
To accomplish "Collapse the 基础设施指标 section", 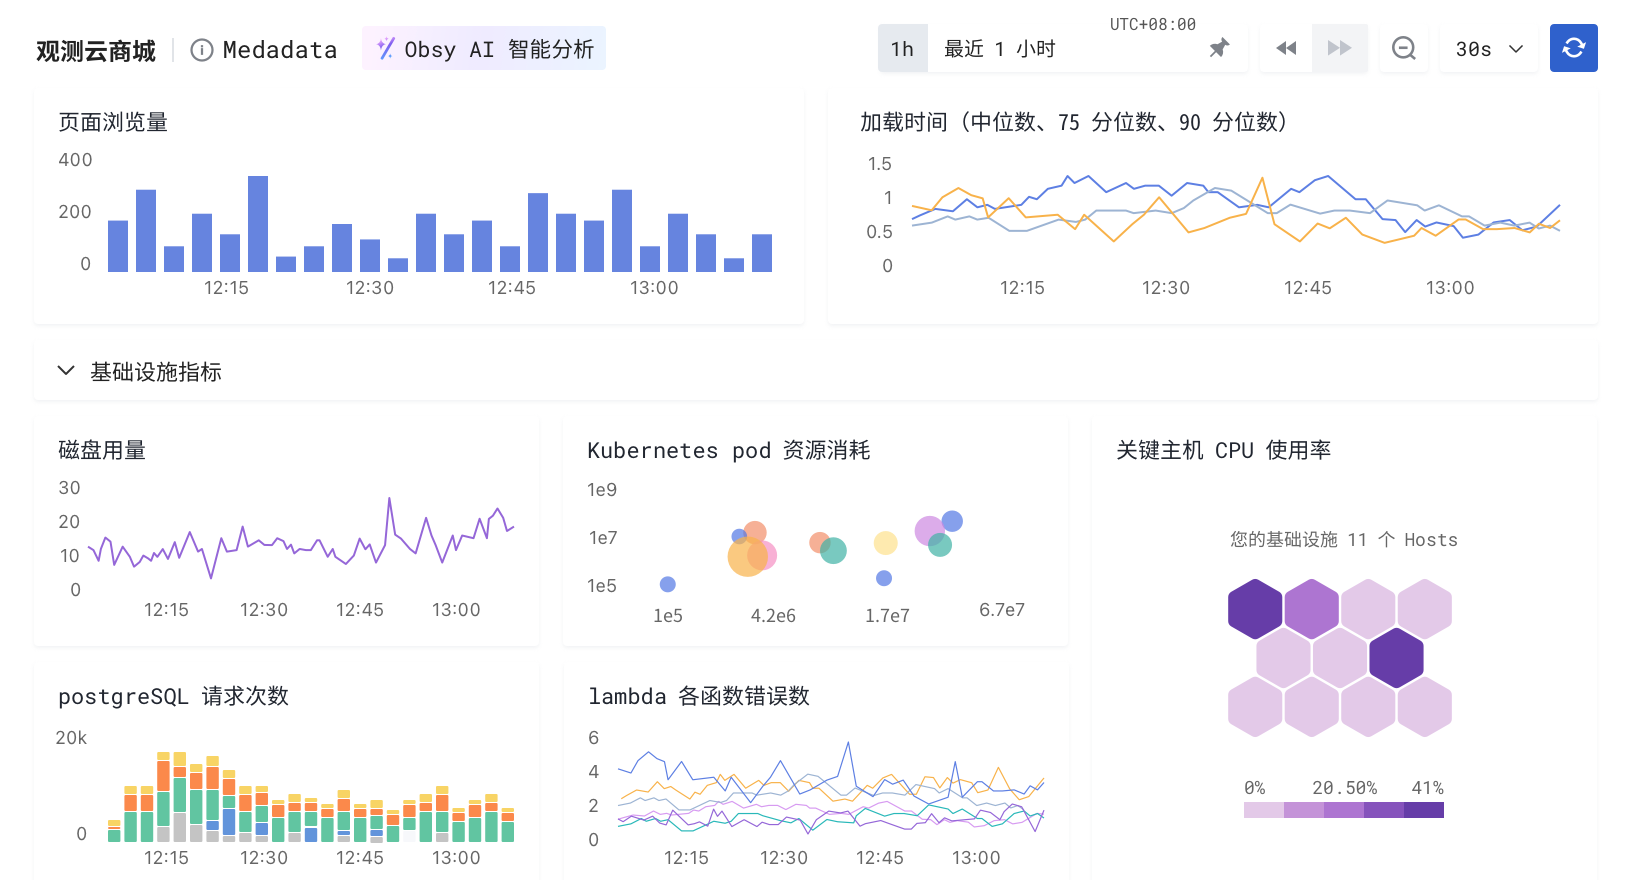I will point(66,371).
